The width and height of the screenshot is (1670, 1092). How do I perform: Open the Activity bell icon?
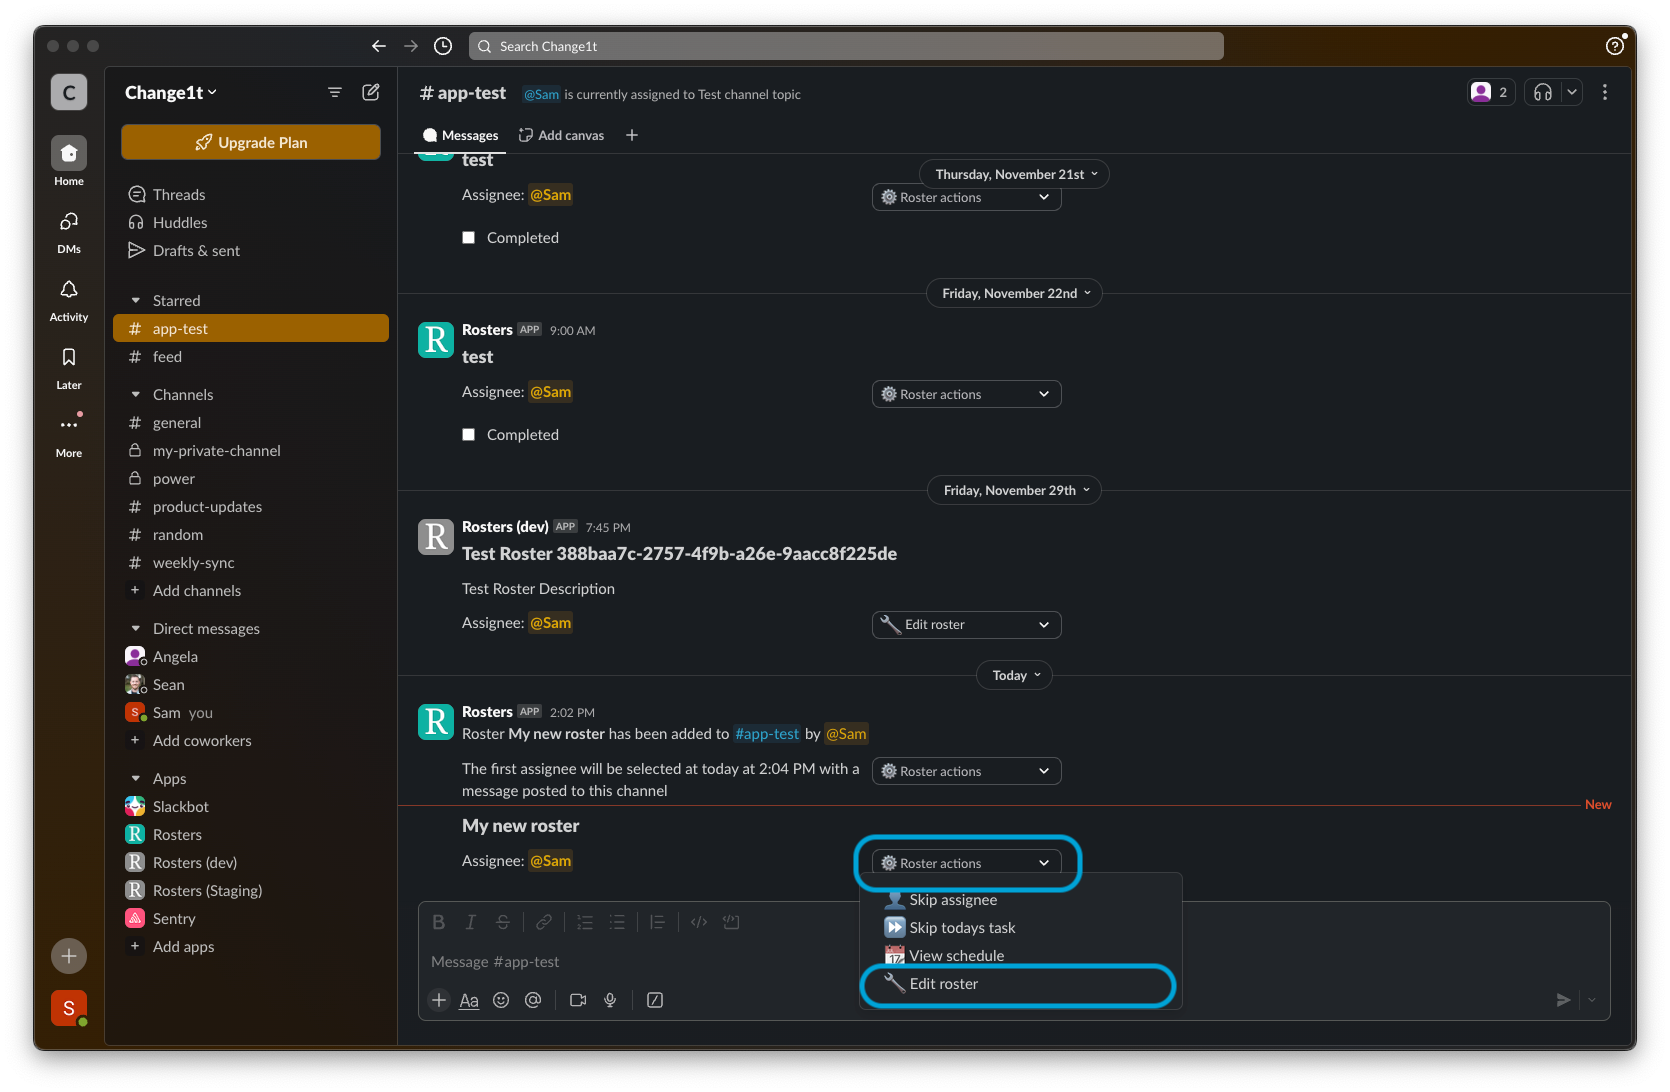69,289
